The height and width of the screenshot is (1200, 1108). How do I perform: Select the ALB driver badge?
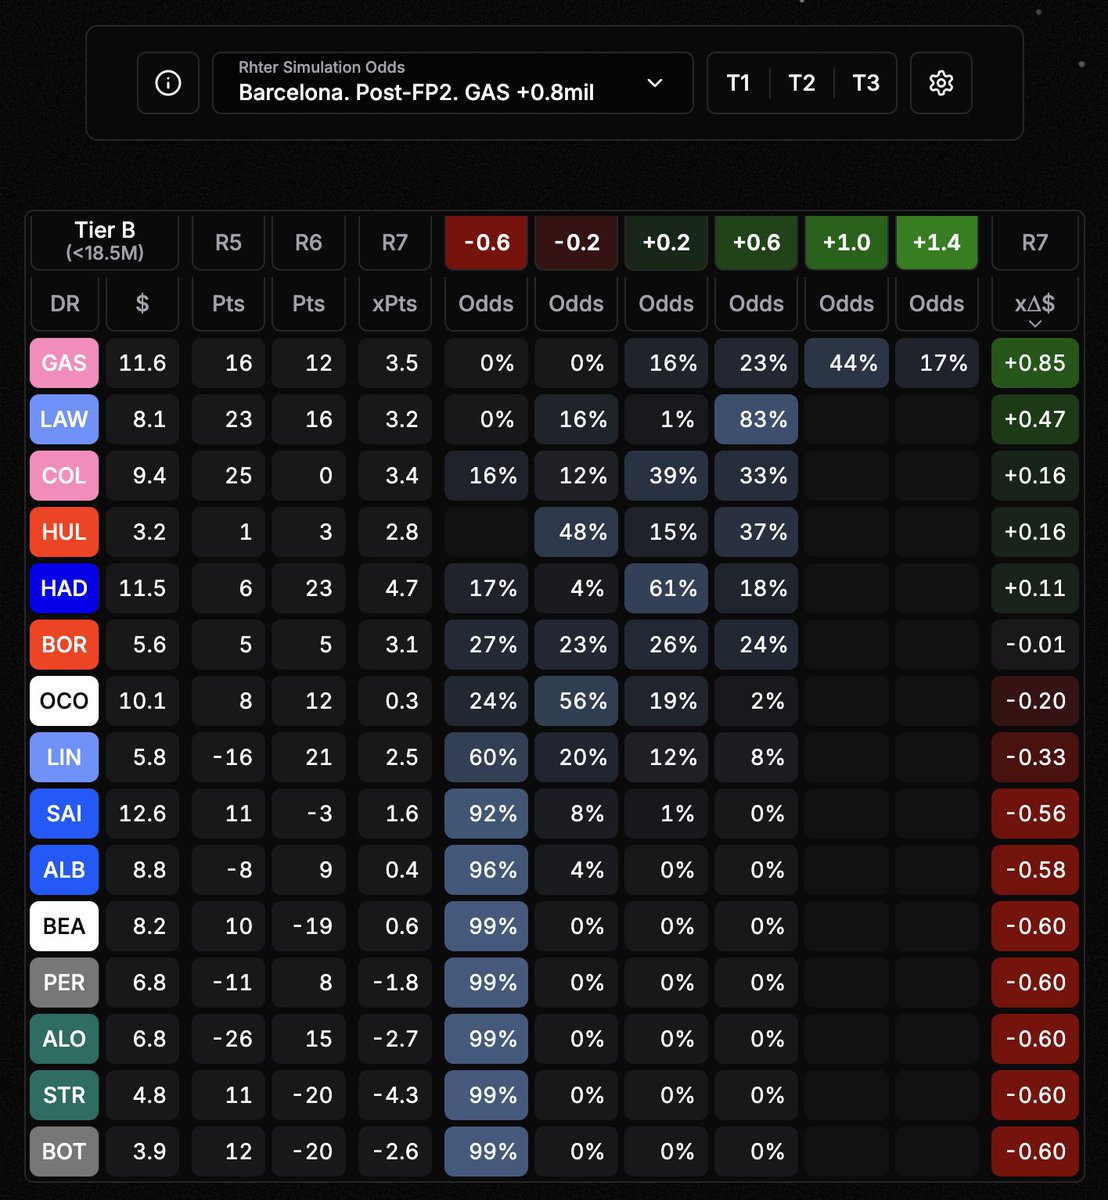65,870
